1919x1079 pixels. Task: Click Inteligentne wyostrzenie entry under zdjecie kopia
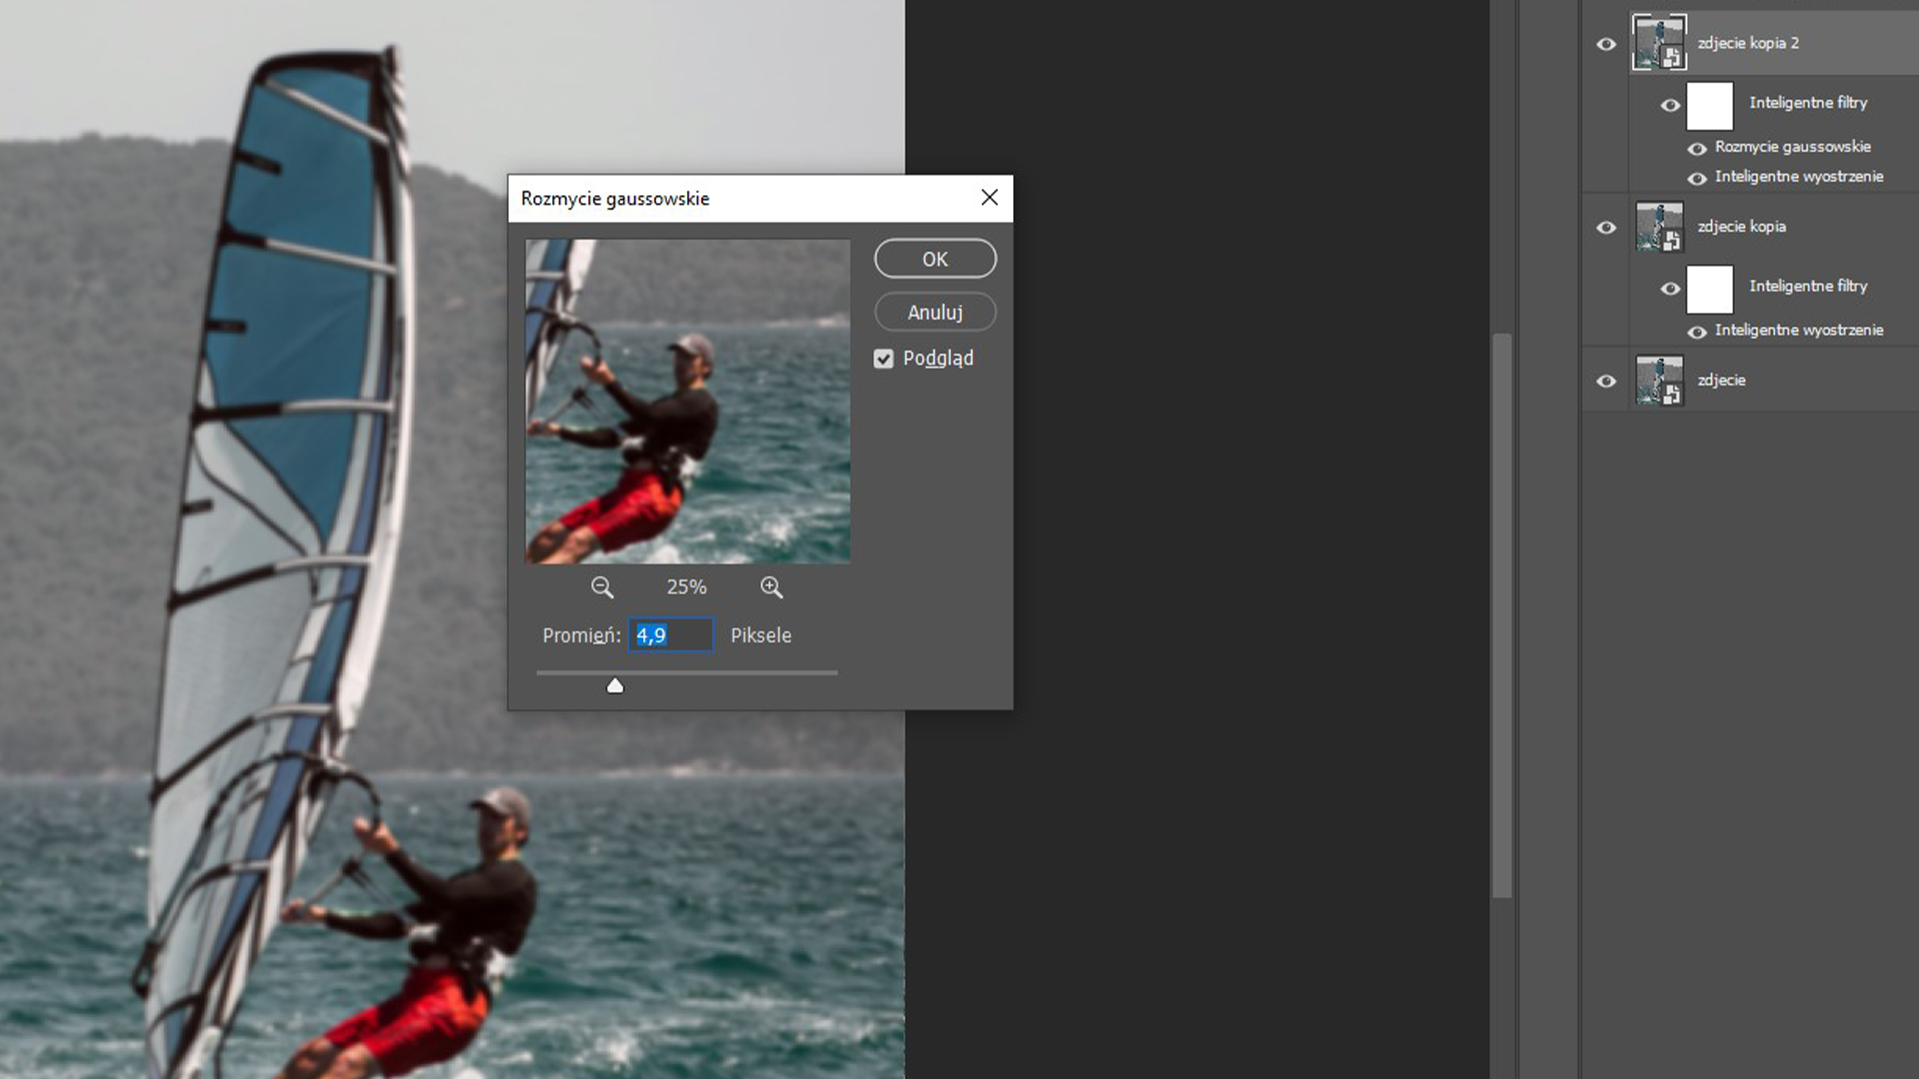1799,330
